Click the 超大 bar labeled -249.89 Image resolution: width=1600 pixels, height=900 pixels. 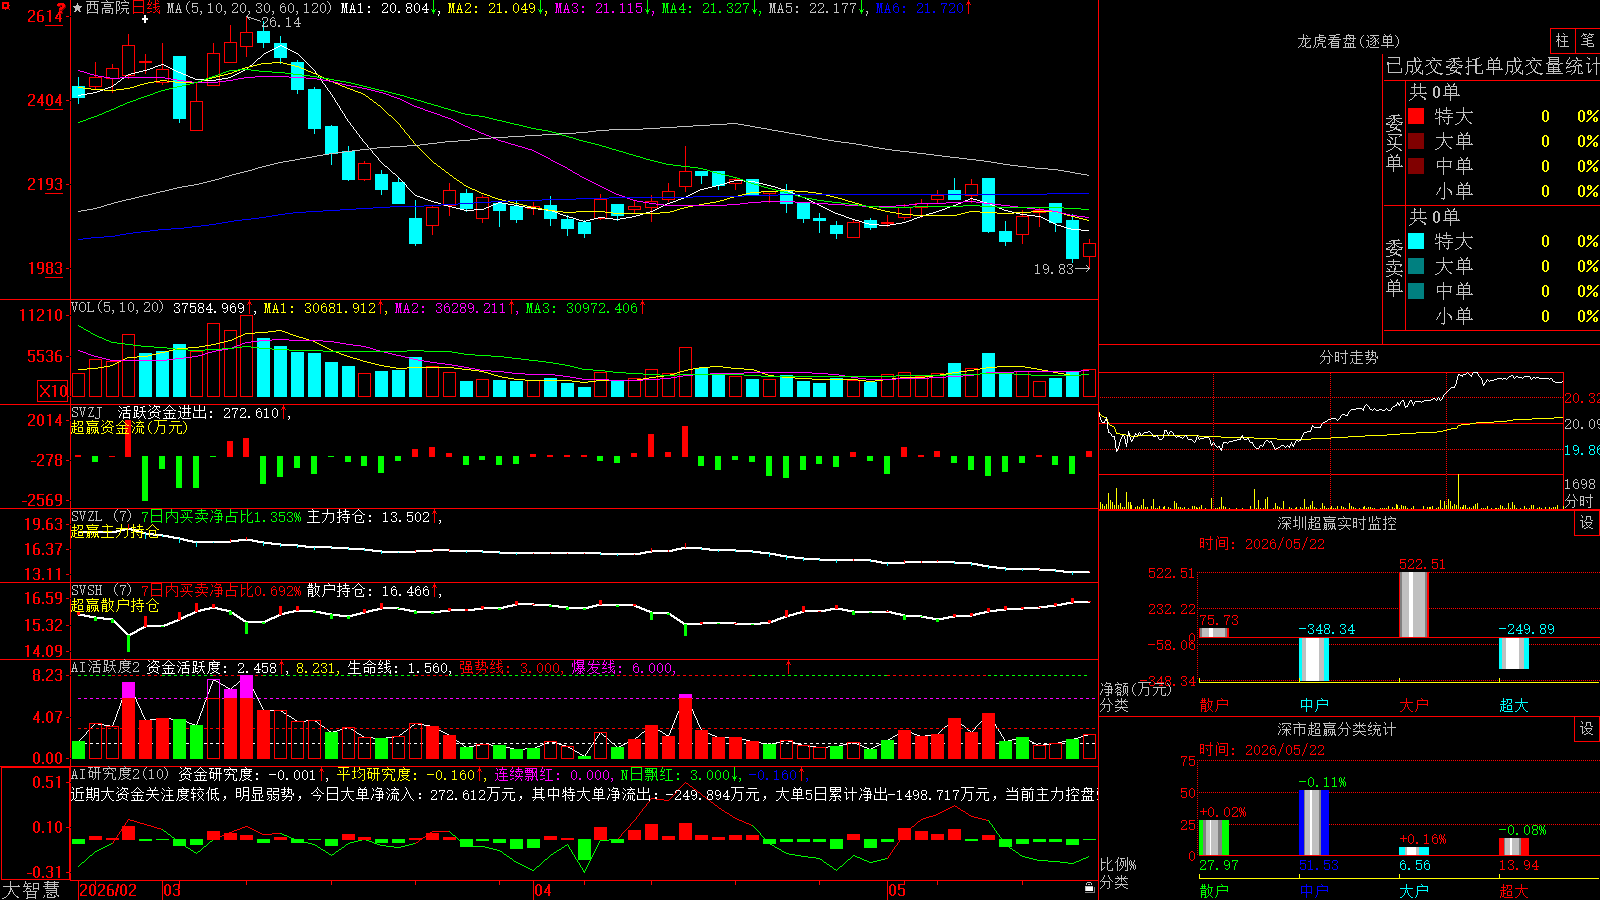[1514, 653]
